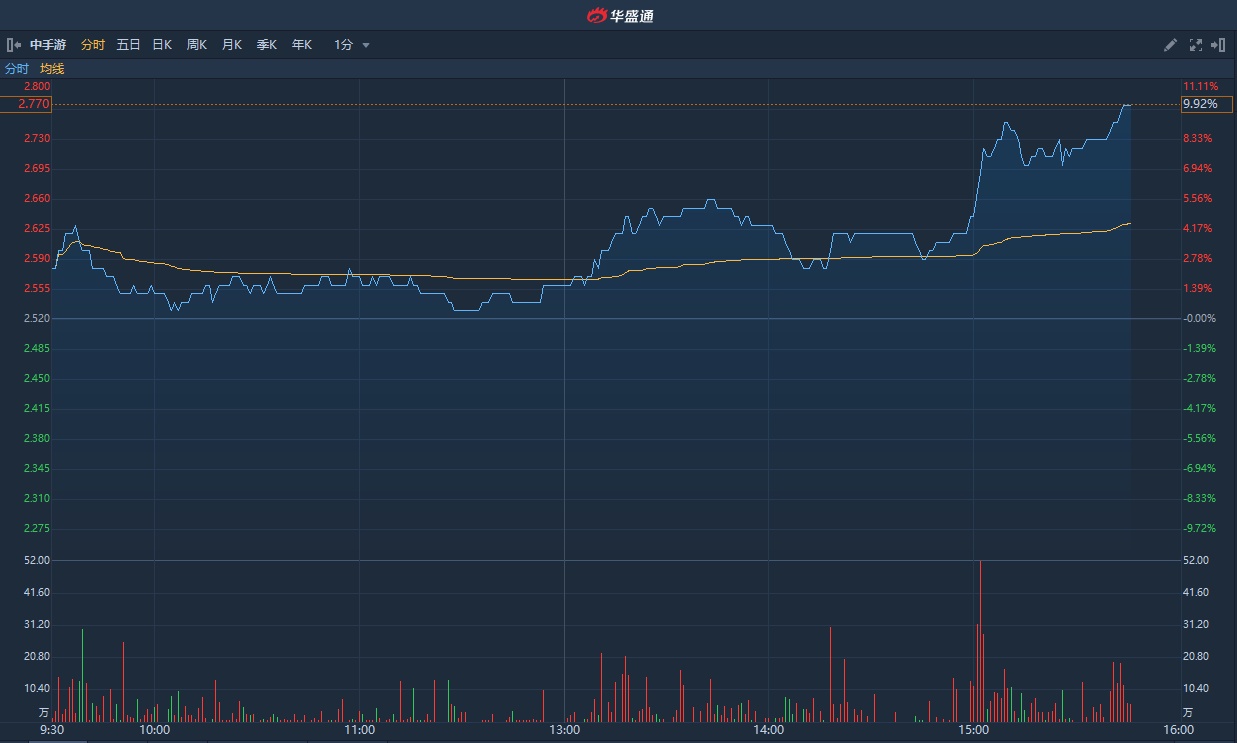Open the 月K monthly chart tab

(x=232, y=45)
